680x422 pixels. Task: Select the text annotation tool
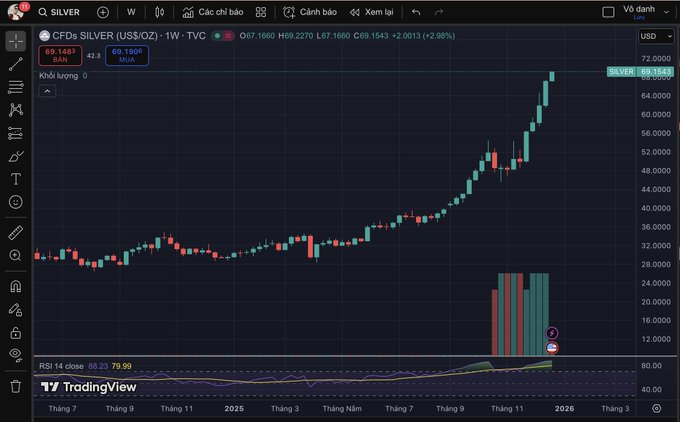pyautogui.click(x=15, y=179)
